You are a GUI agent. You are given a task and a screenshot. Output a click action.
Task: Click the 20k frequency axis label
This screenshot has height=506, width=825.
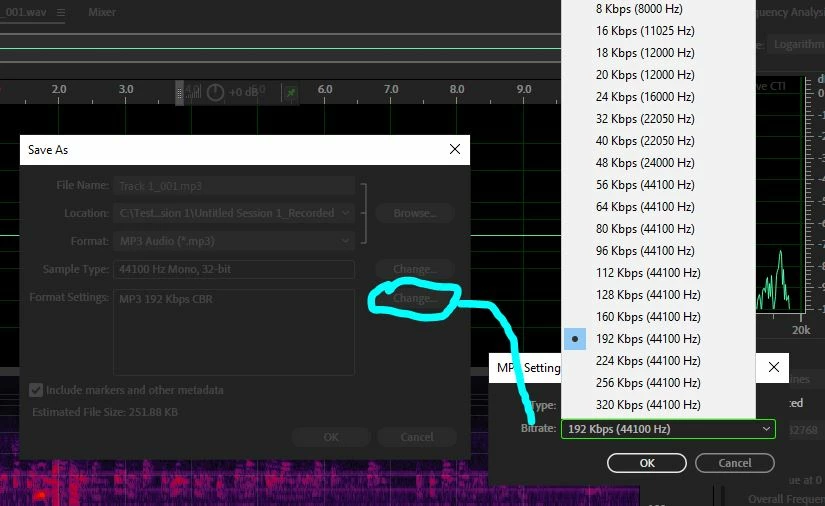coord(801,330)
